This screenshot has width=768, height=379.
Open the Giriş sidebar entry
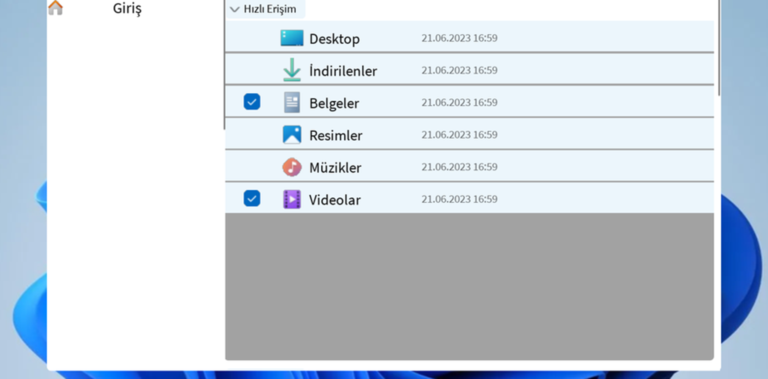pyautogui.click(x=127, y=8)
